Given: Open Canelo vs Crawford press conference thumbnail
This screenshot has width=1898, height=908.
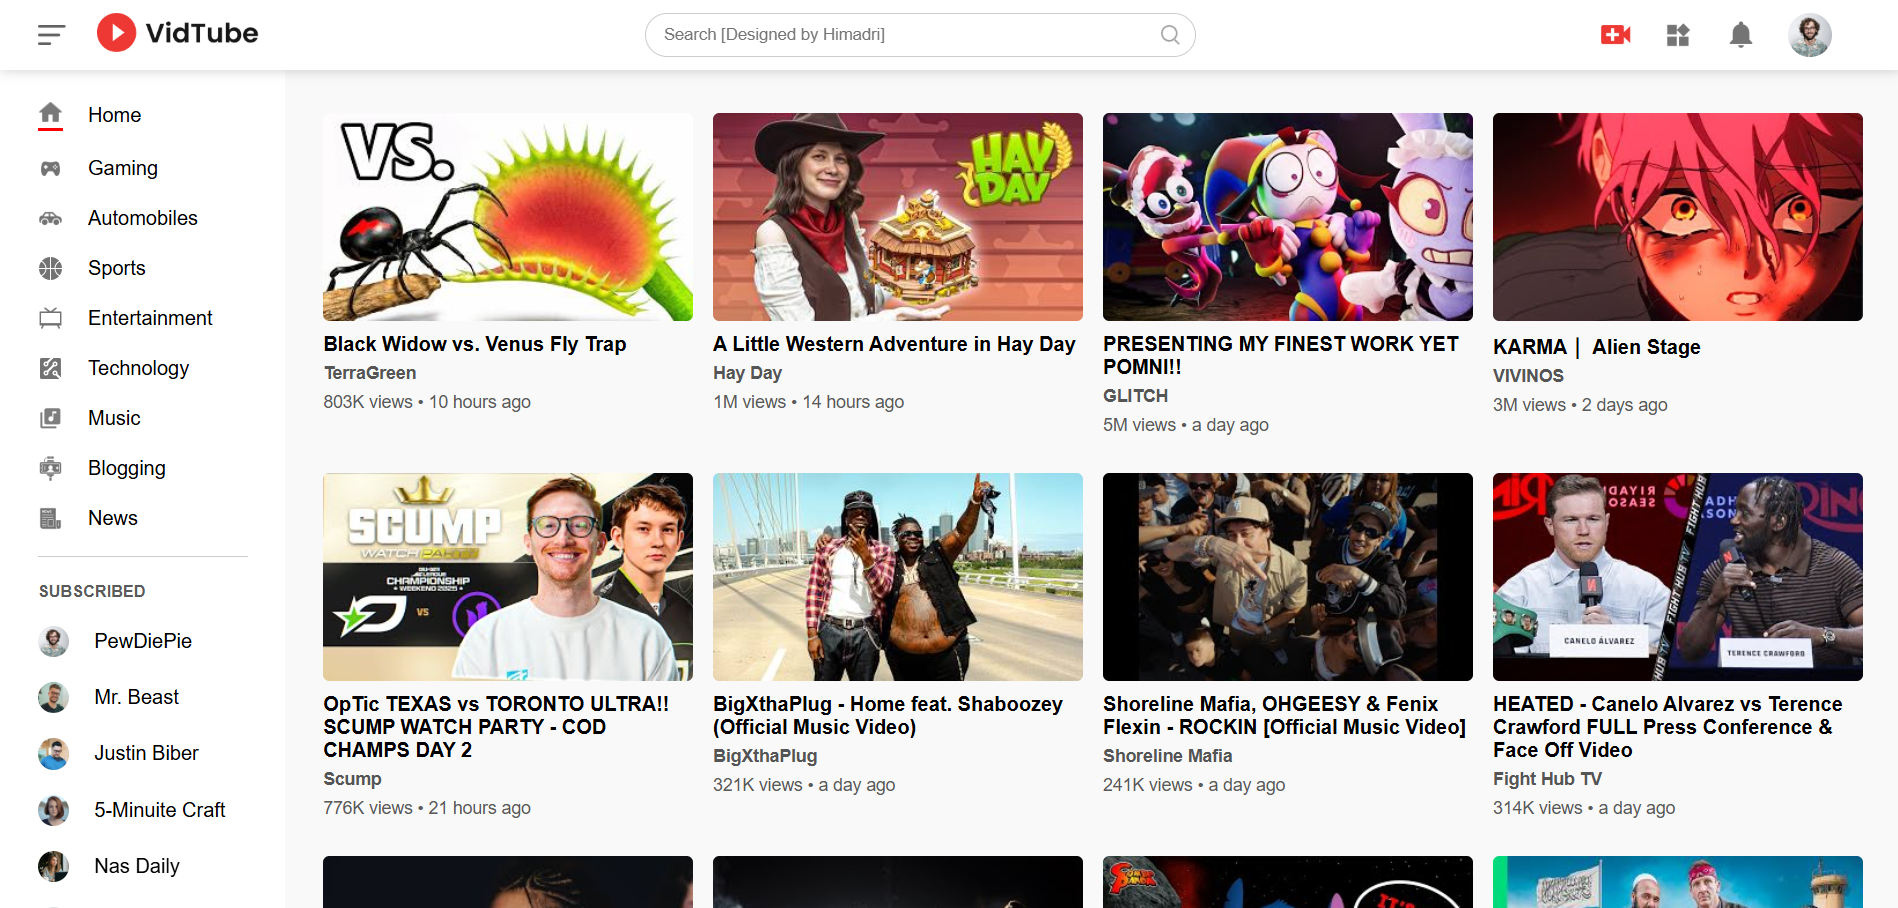Looking at the screenshot, I should 1678,577.
